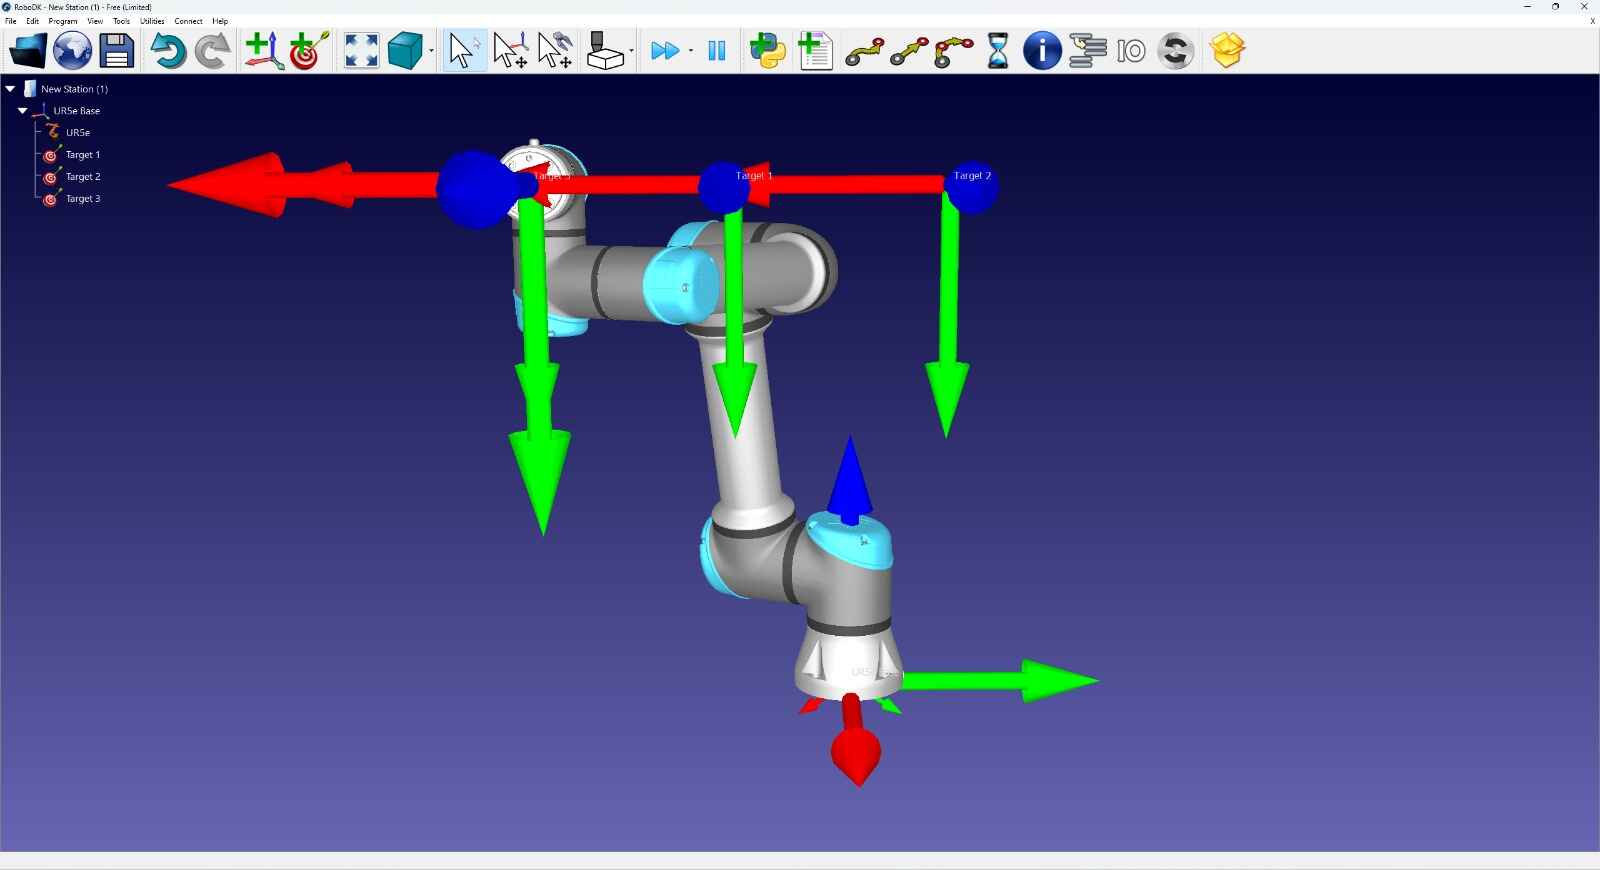Insert a joint move instruction
Viewport: 1600px width, 870px height.
[x=865, y=51]
